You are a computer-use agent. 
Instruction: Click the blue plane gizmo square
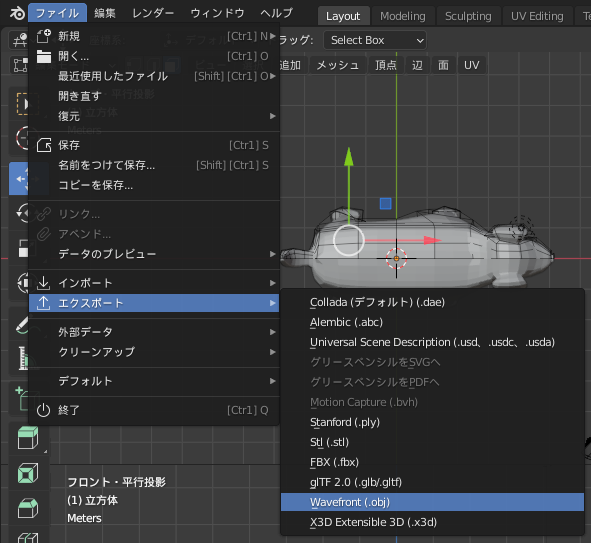click(385, 203)
